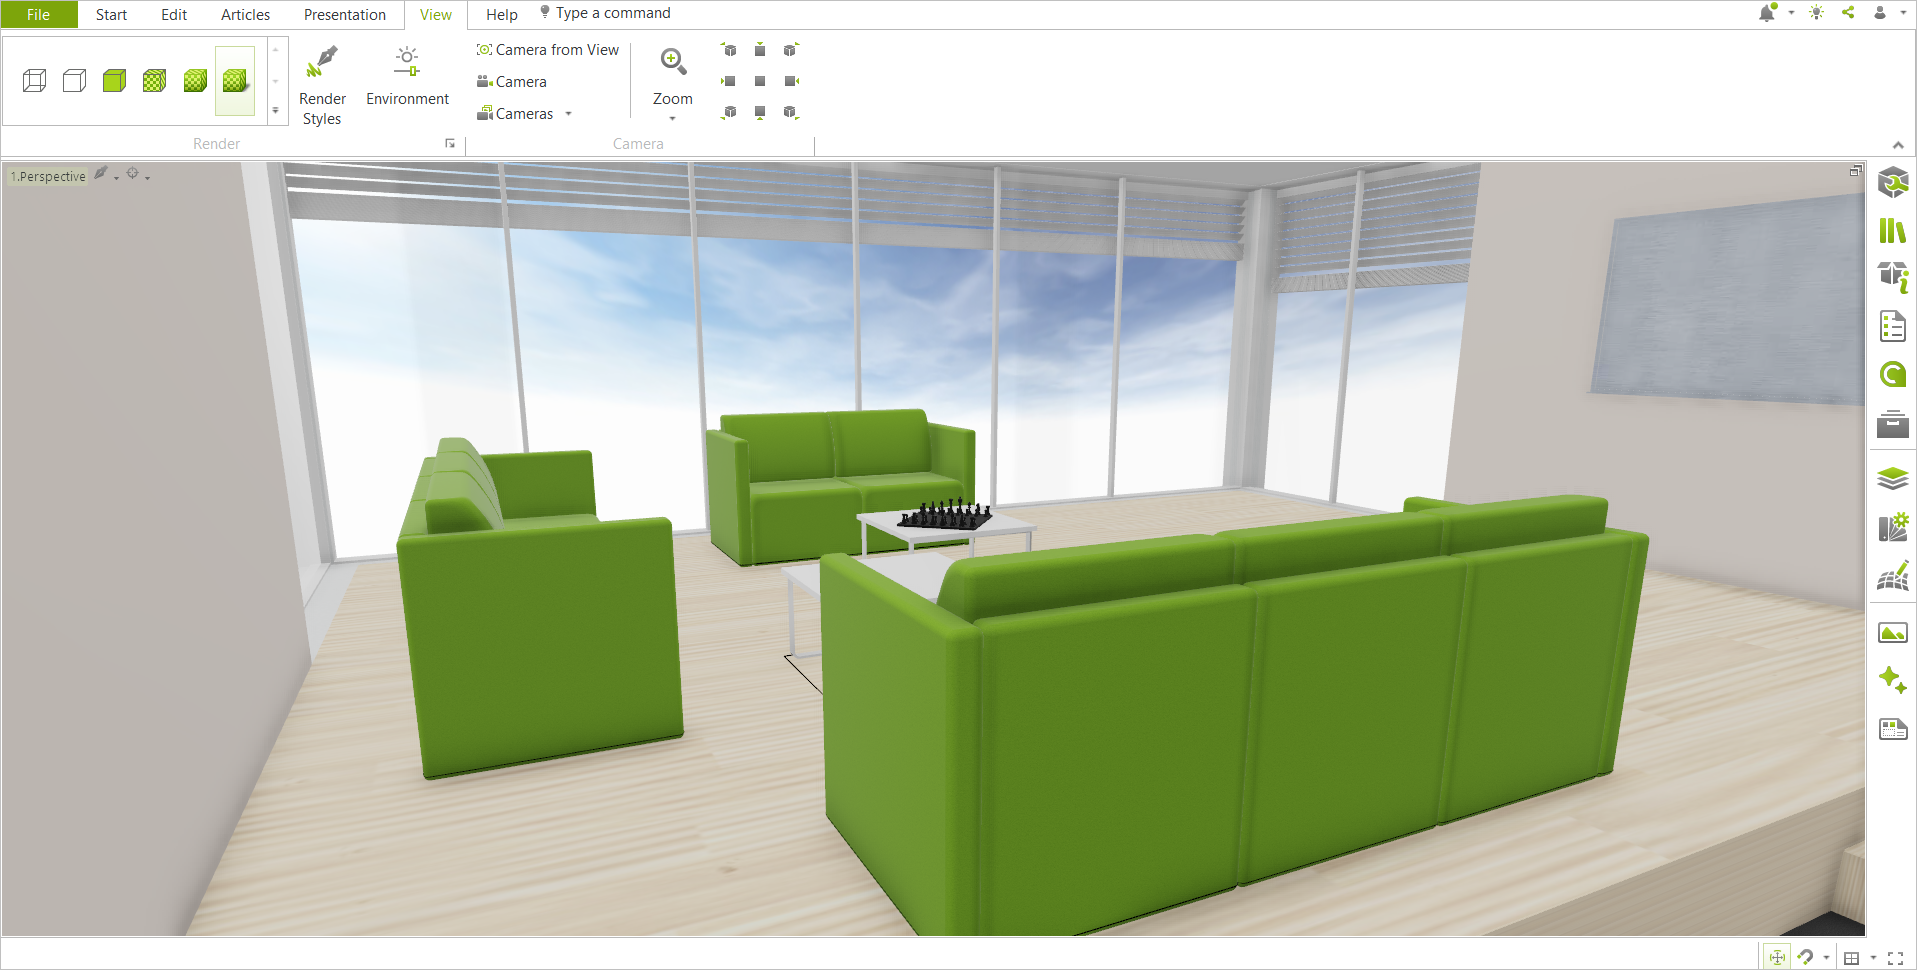
Task: Toggle the magnet snap button
Action: (x=1805, y=957)
